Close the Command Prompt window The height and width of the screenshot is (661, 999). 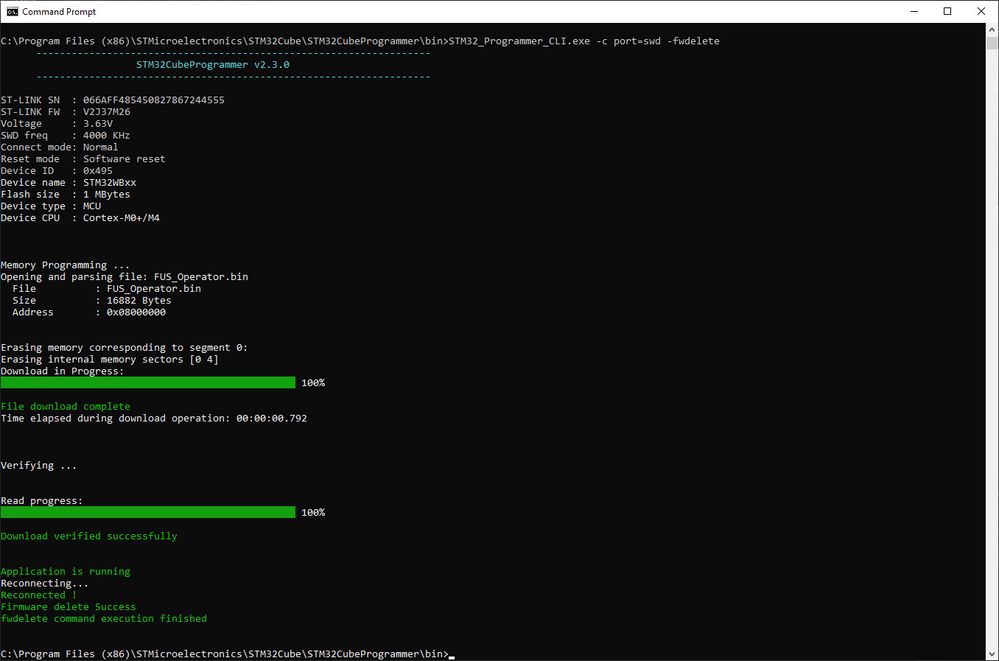(981, 11)
